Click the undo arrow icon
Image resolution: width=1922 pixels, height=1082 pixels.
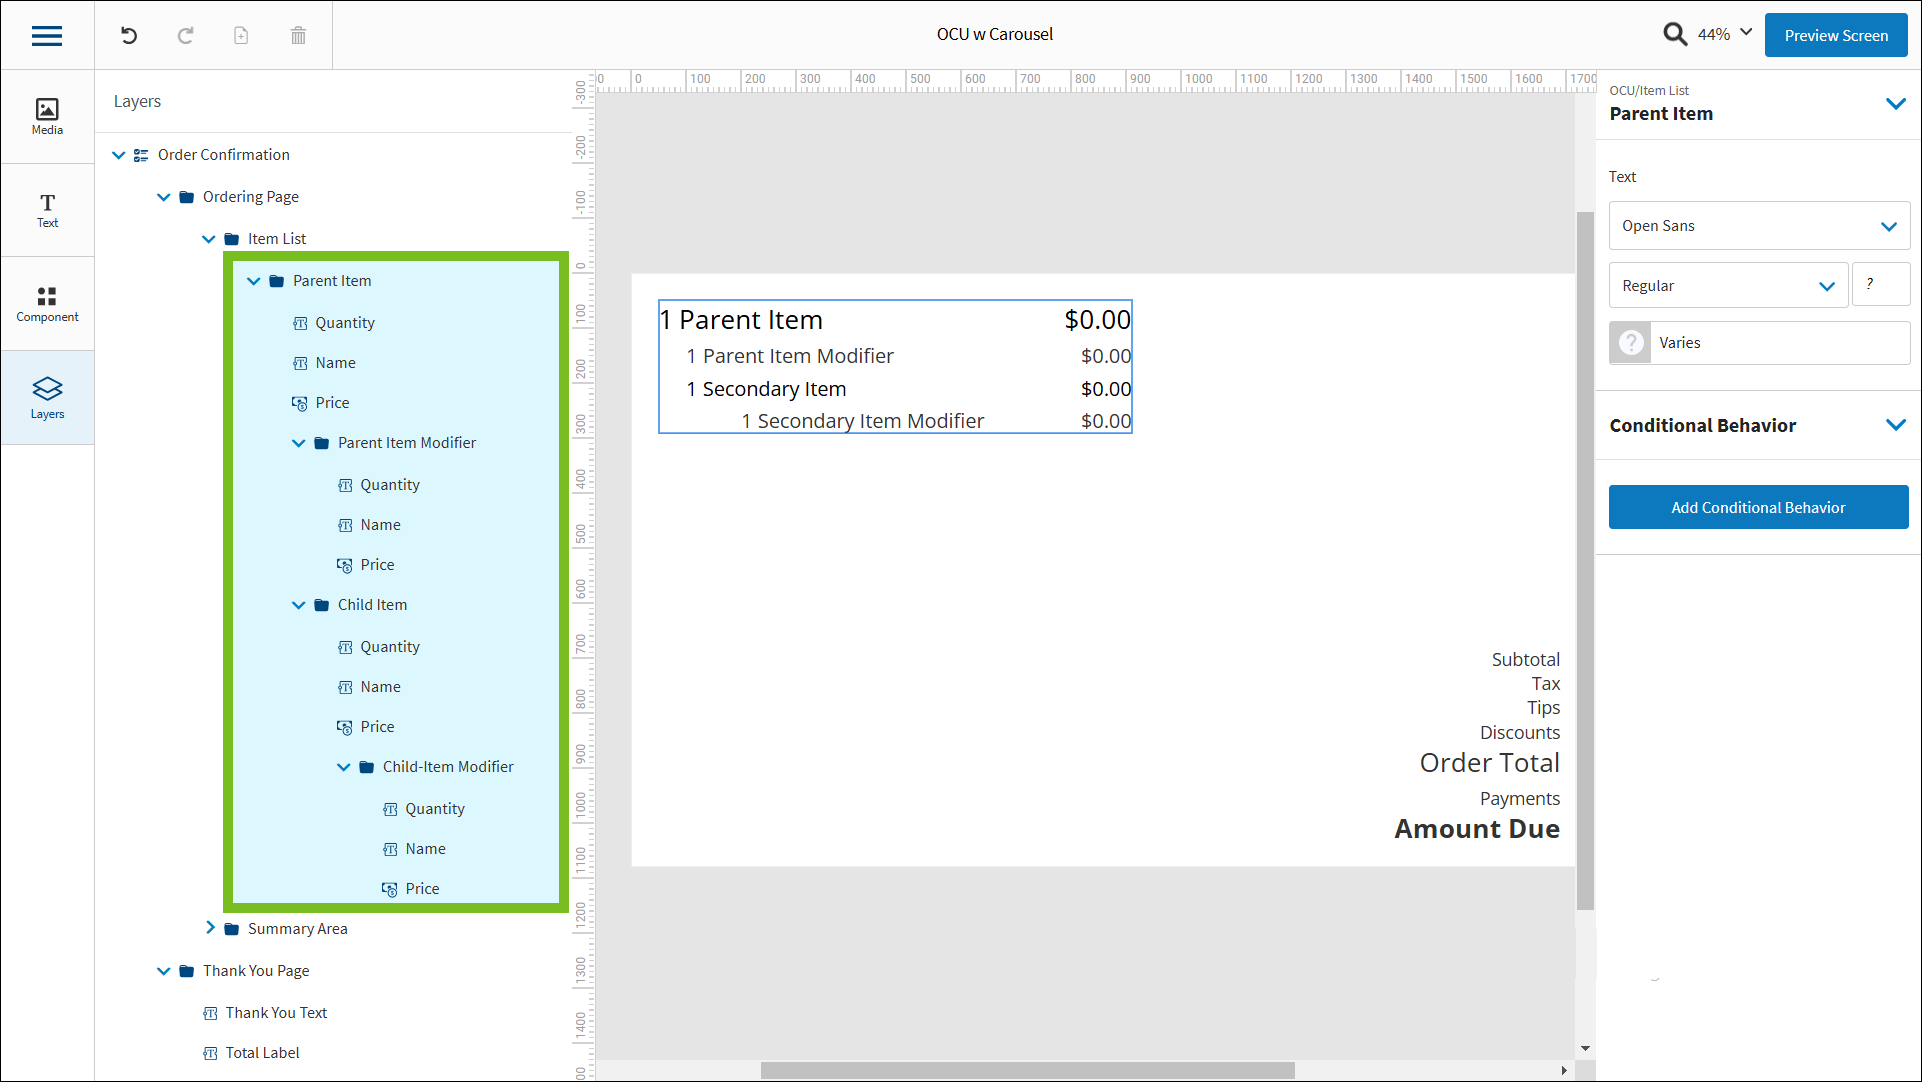click(x=129, y=36)
